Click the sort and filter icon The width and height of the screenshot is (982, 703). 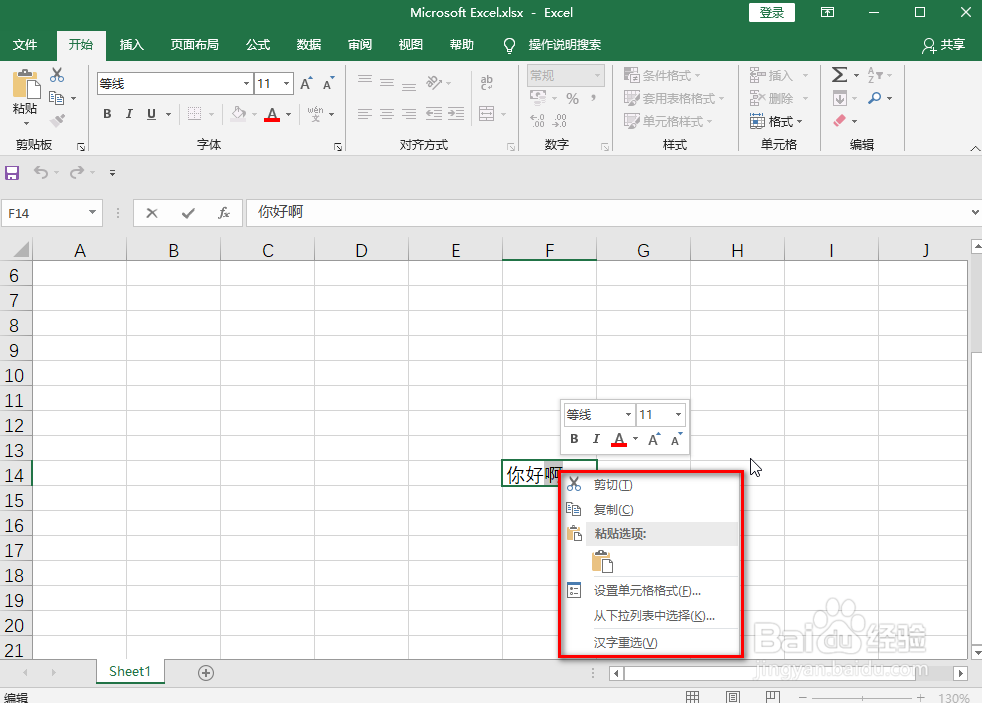point(875,75)
